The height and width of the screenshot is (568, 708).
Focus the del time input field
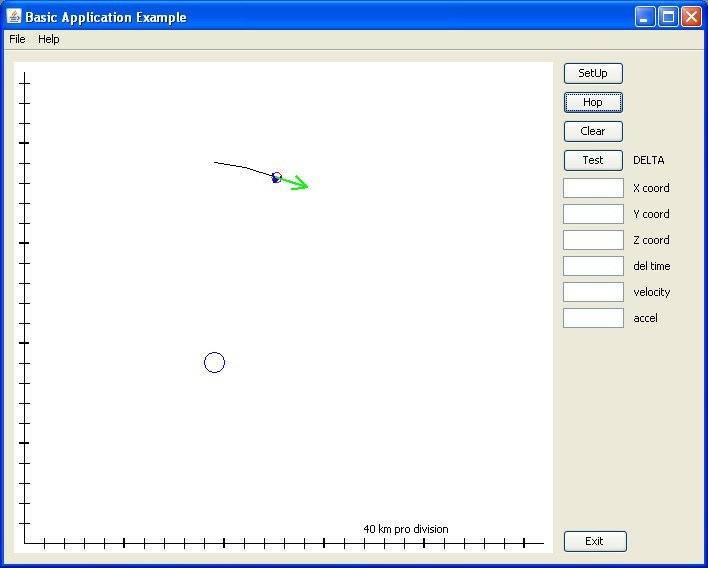point(593,266)
